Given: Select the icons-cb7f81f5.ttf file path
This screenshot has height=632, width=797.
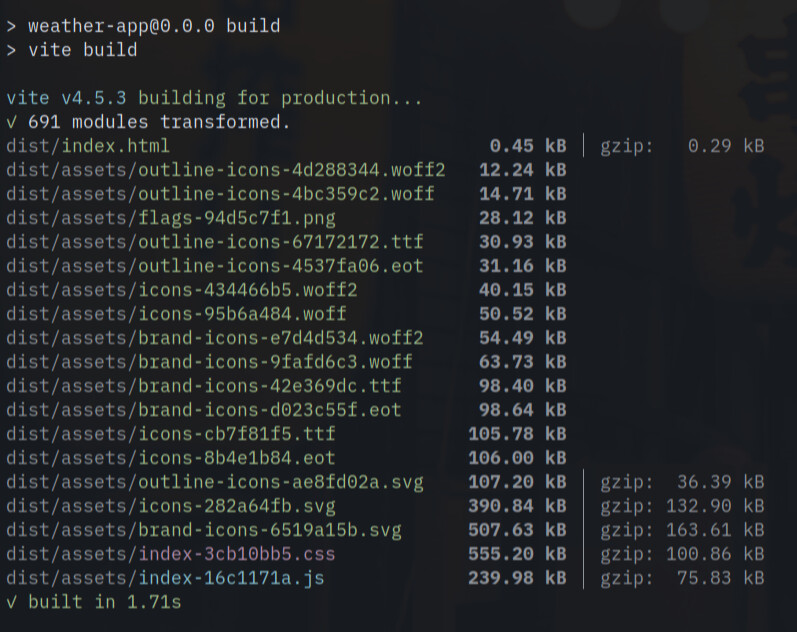Looking at the screenshot, I should [171, 434].
